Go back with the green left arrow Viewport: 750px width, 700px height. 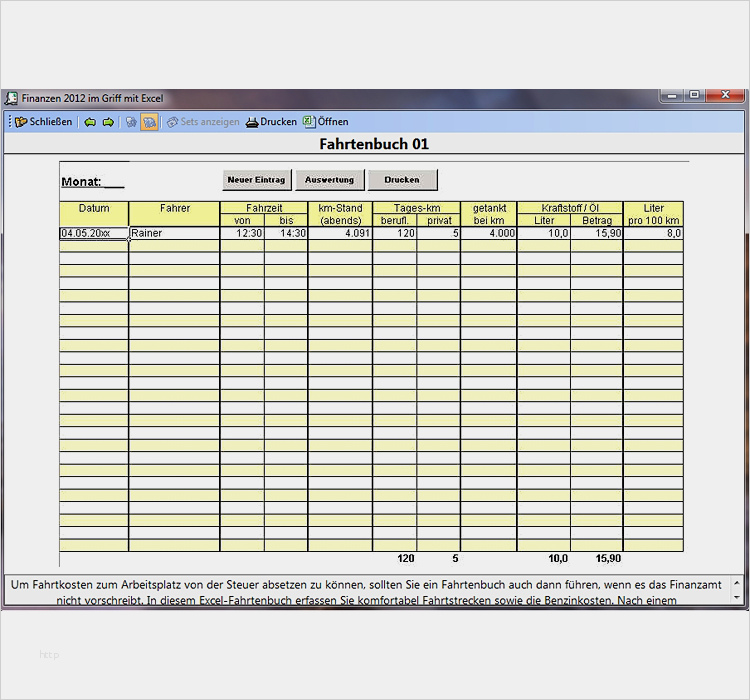90,122
